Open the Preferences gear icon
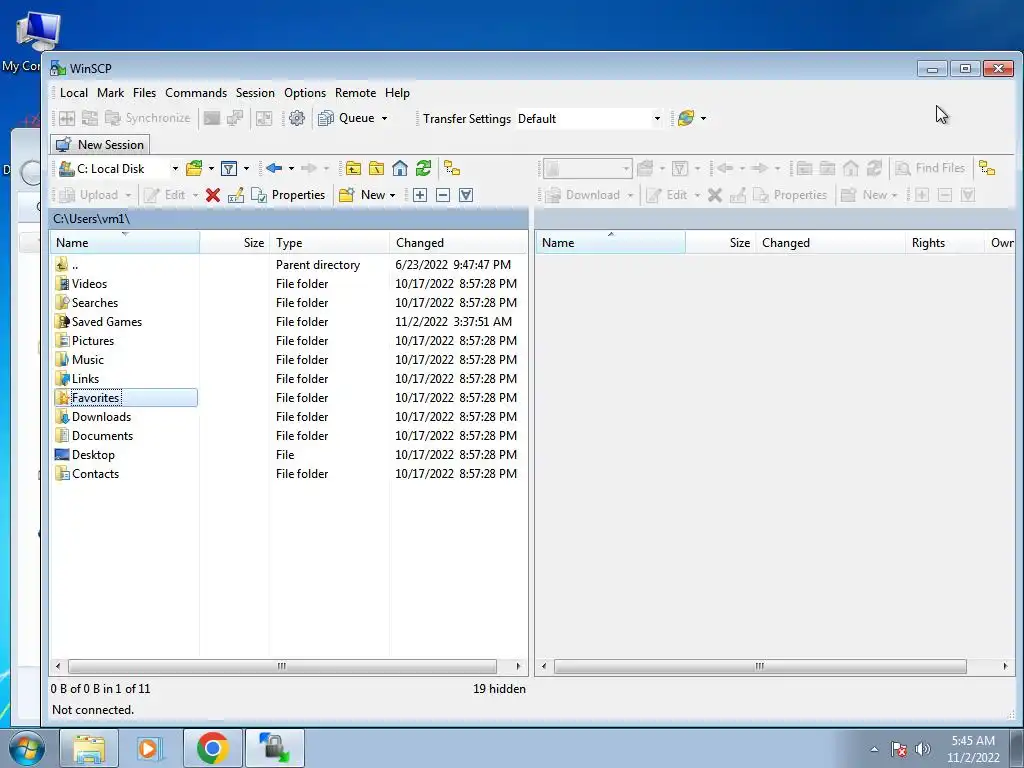The width and height of the screenshot is (1024, 768). pos(296,118)
